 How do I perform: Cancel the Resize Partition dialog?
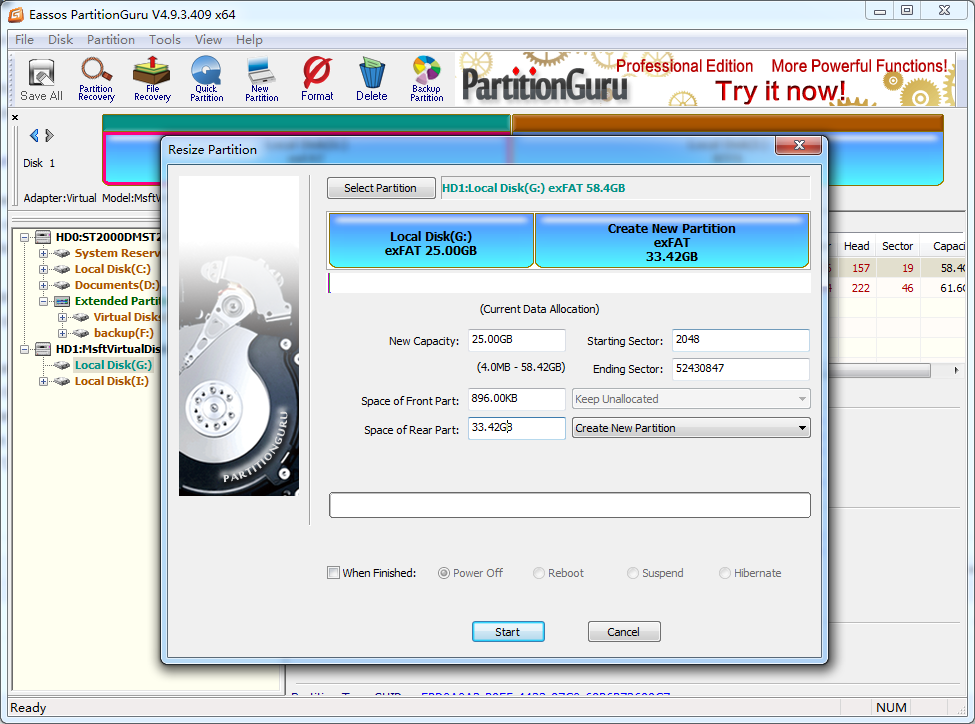[624, 632]
